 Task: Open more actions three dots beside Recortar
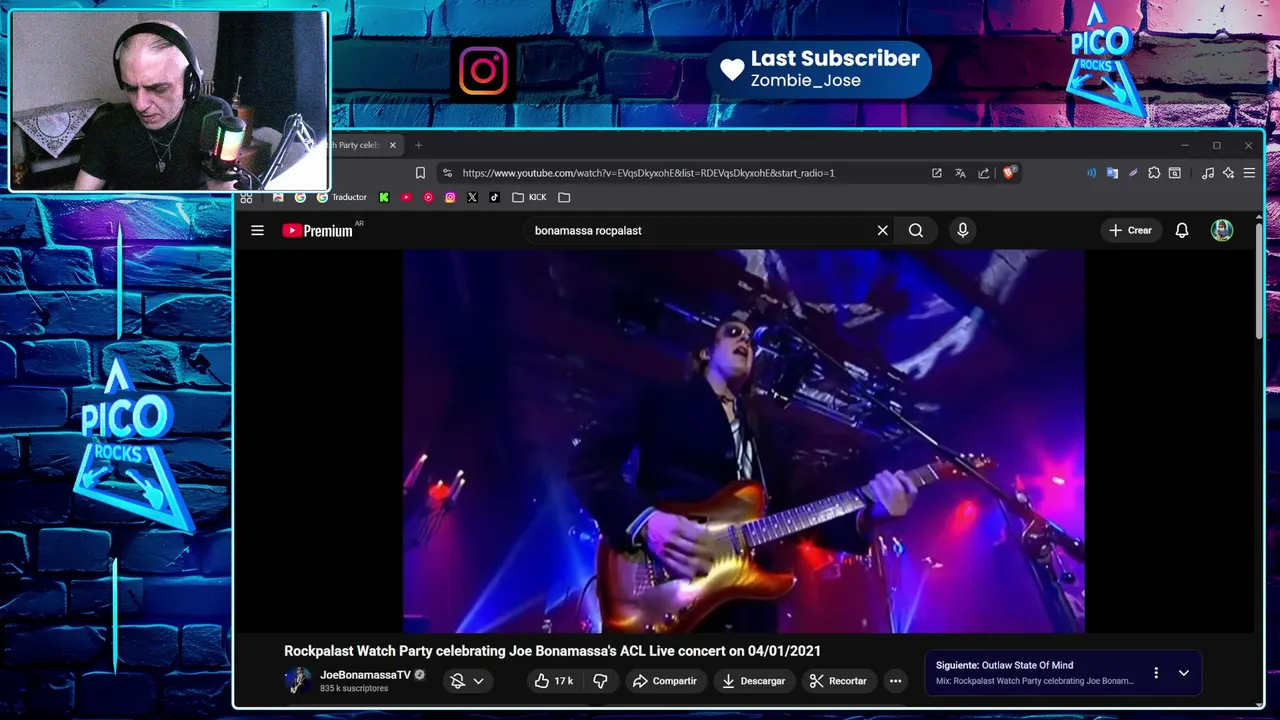pos(895,681)
